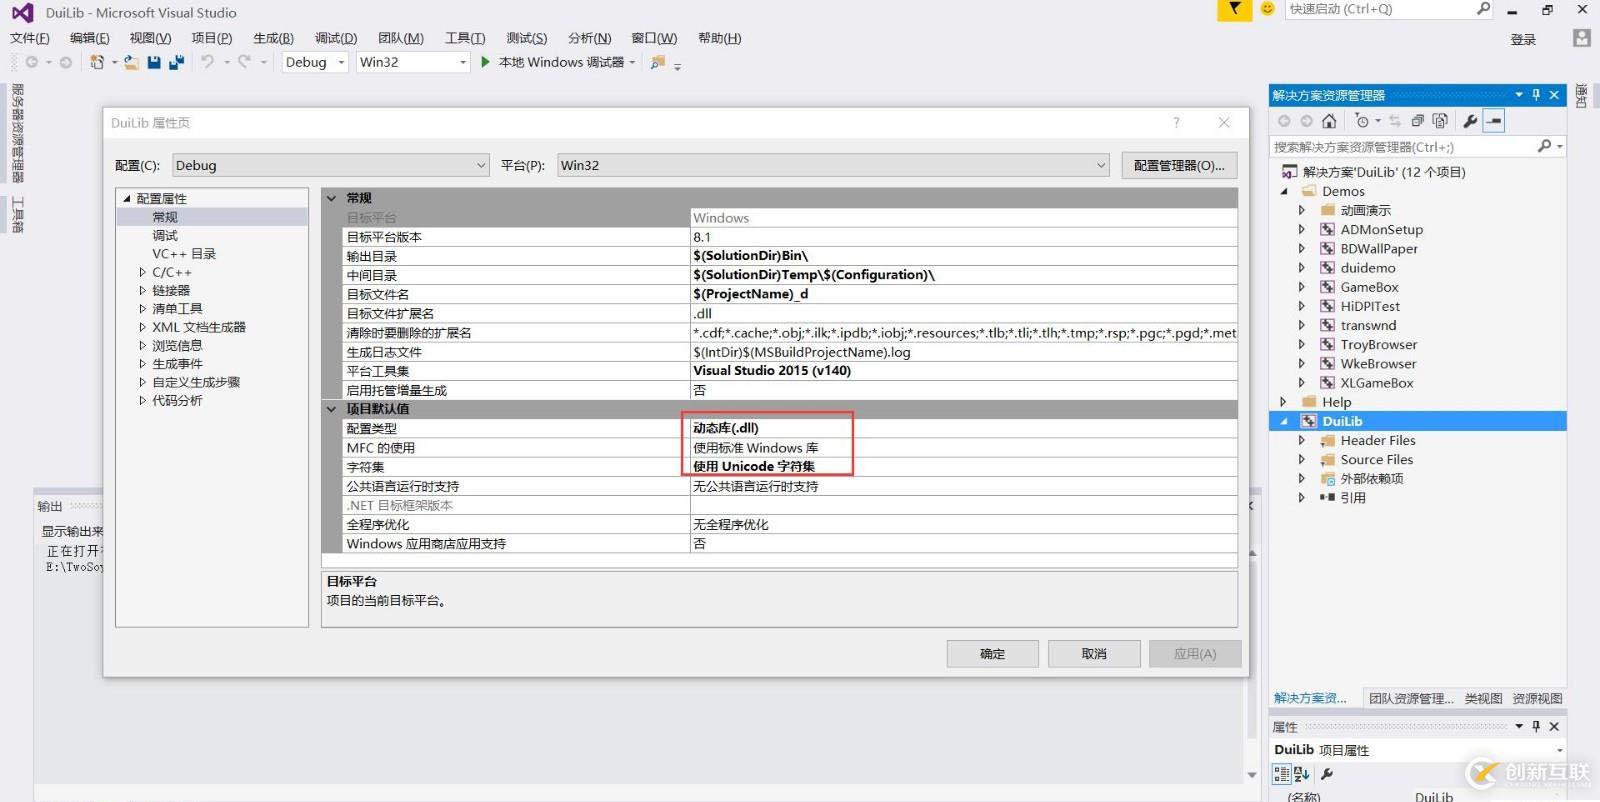Click the Home icon in Solution Explorer
1600x802 pixels.
point(1329,121)
